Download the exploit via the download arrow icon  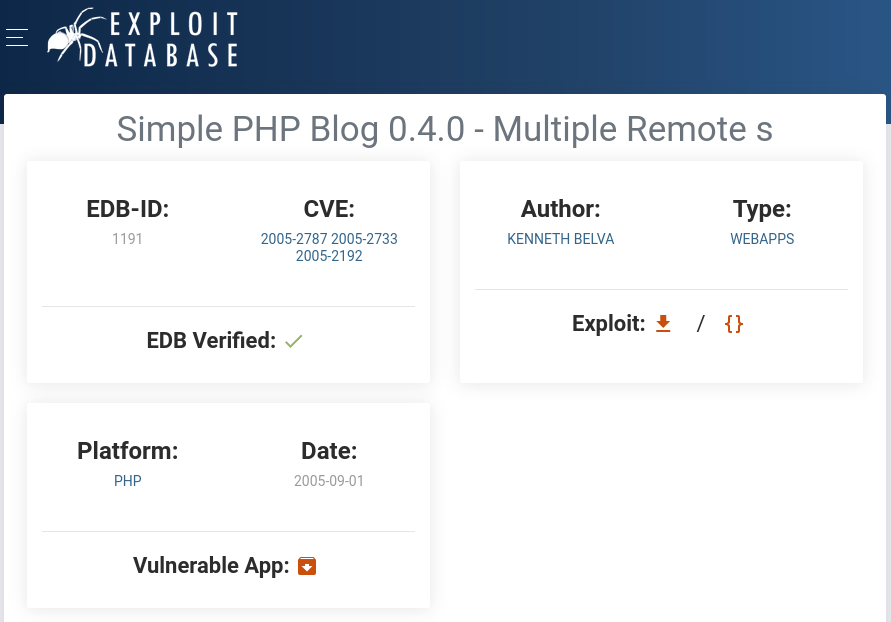click(663, 324)
